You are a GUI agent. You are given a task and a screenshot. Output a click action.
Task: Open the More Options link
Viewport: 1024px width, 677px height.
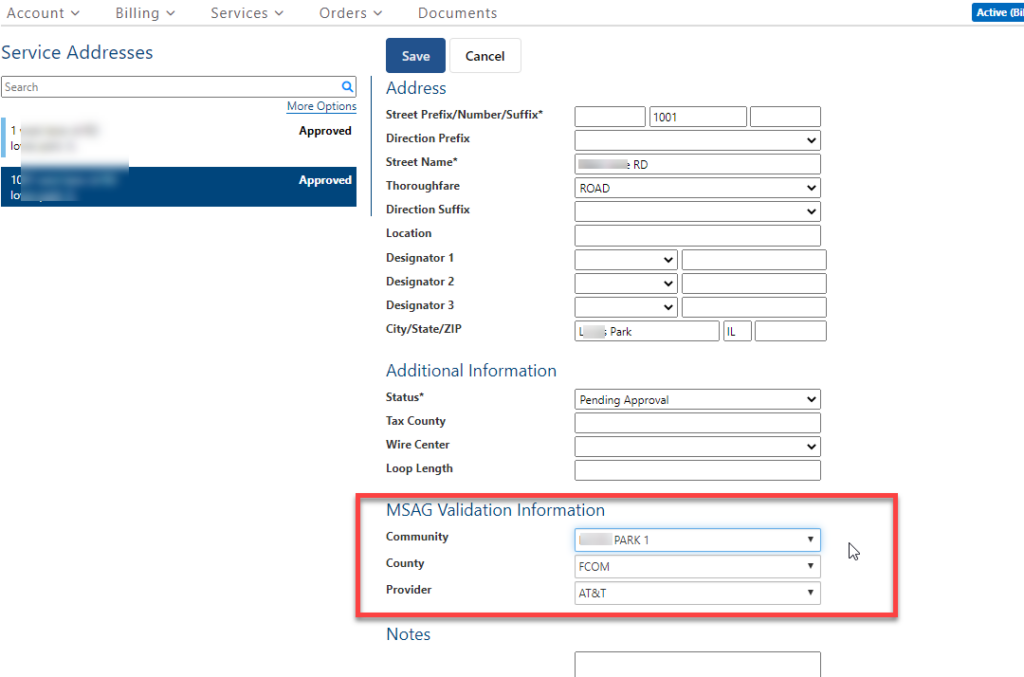[x=321, y=106]
